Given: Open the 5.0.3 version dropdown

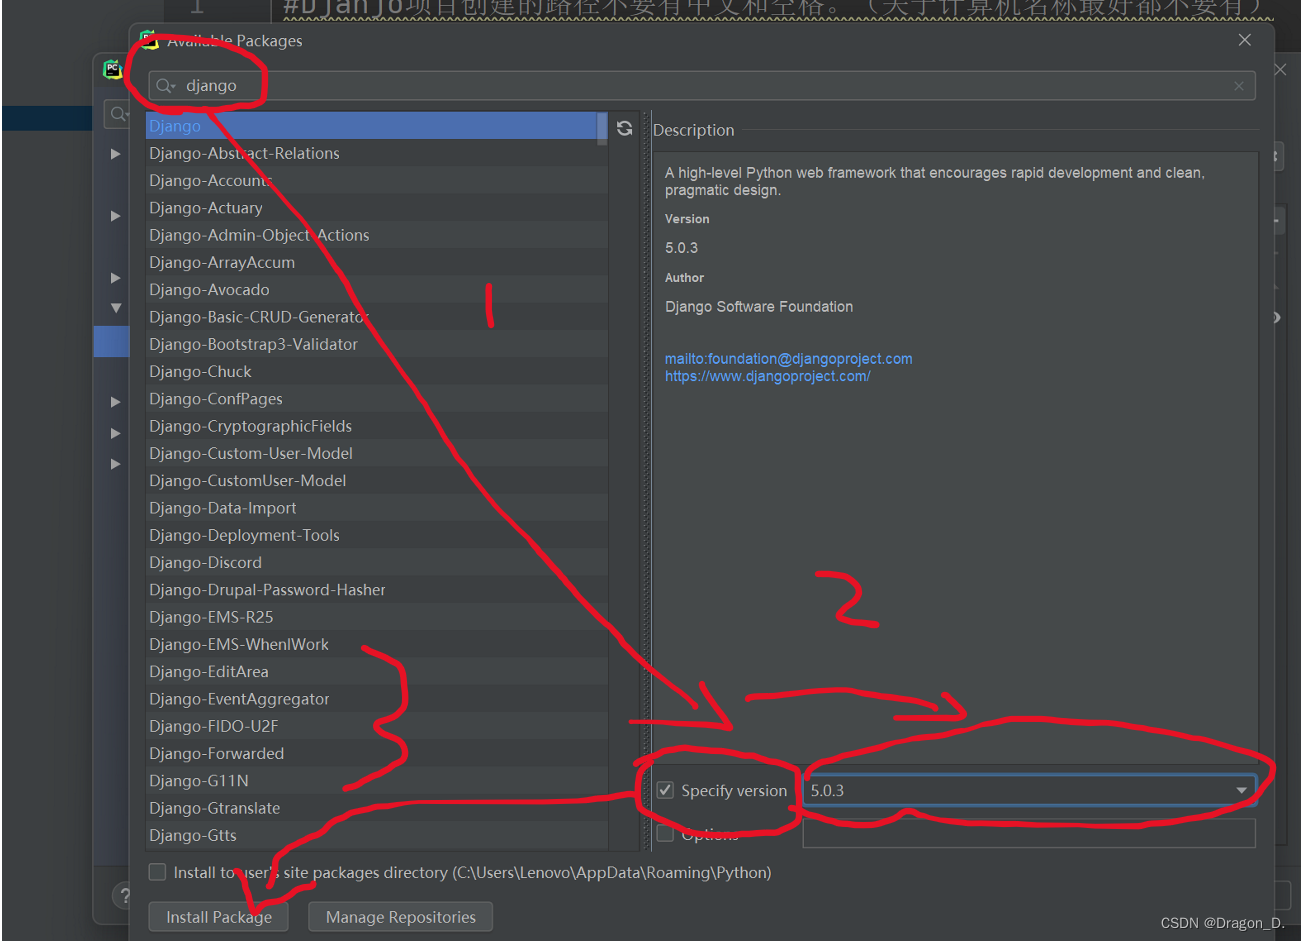Looking at the screenshot, I should click(x=1241, y=790).
